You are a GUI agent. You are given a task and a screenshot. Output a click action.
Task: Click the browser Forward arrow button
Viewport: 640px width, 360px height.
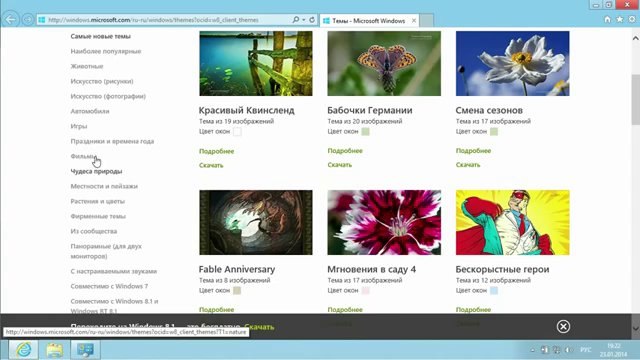(x=27, y=20)
